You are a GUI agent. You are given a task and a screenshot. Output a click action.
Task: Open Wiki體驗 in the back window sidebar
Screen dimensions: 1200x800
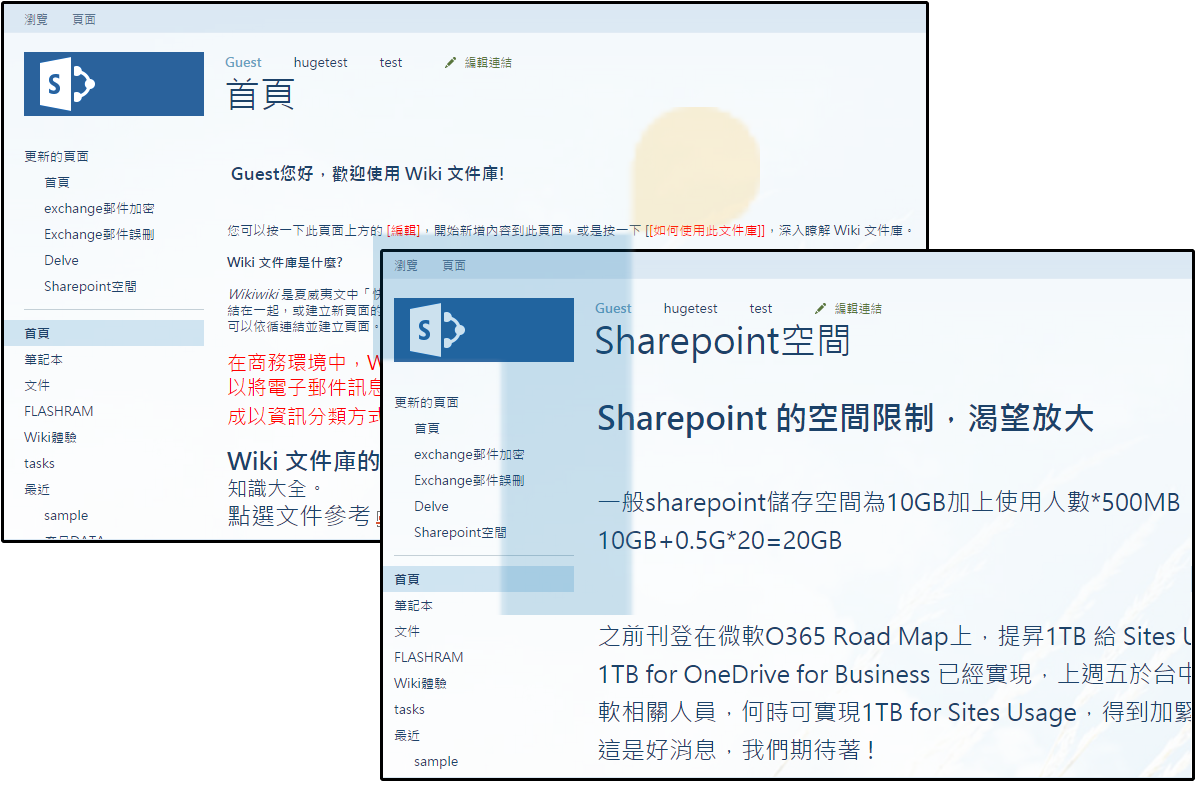51,437
